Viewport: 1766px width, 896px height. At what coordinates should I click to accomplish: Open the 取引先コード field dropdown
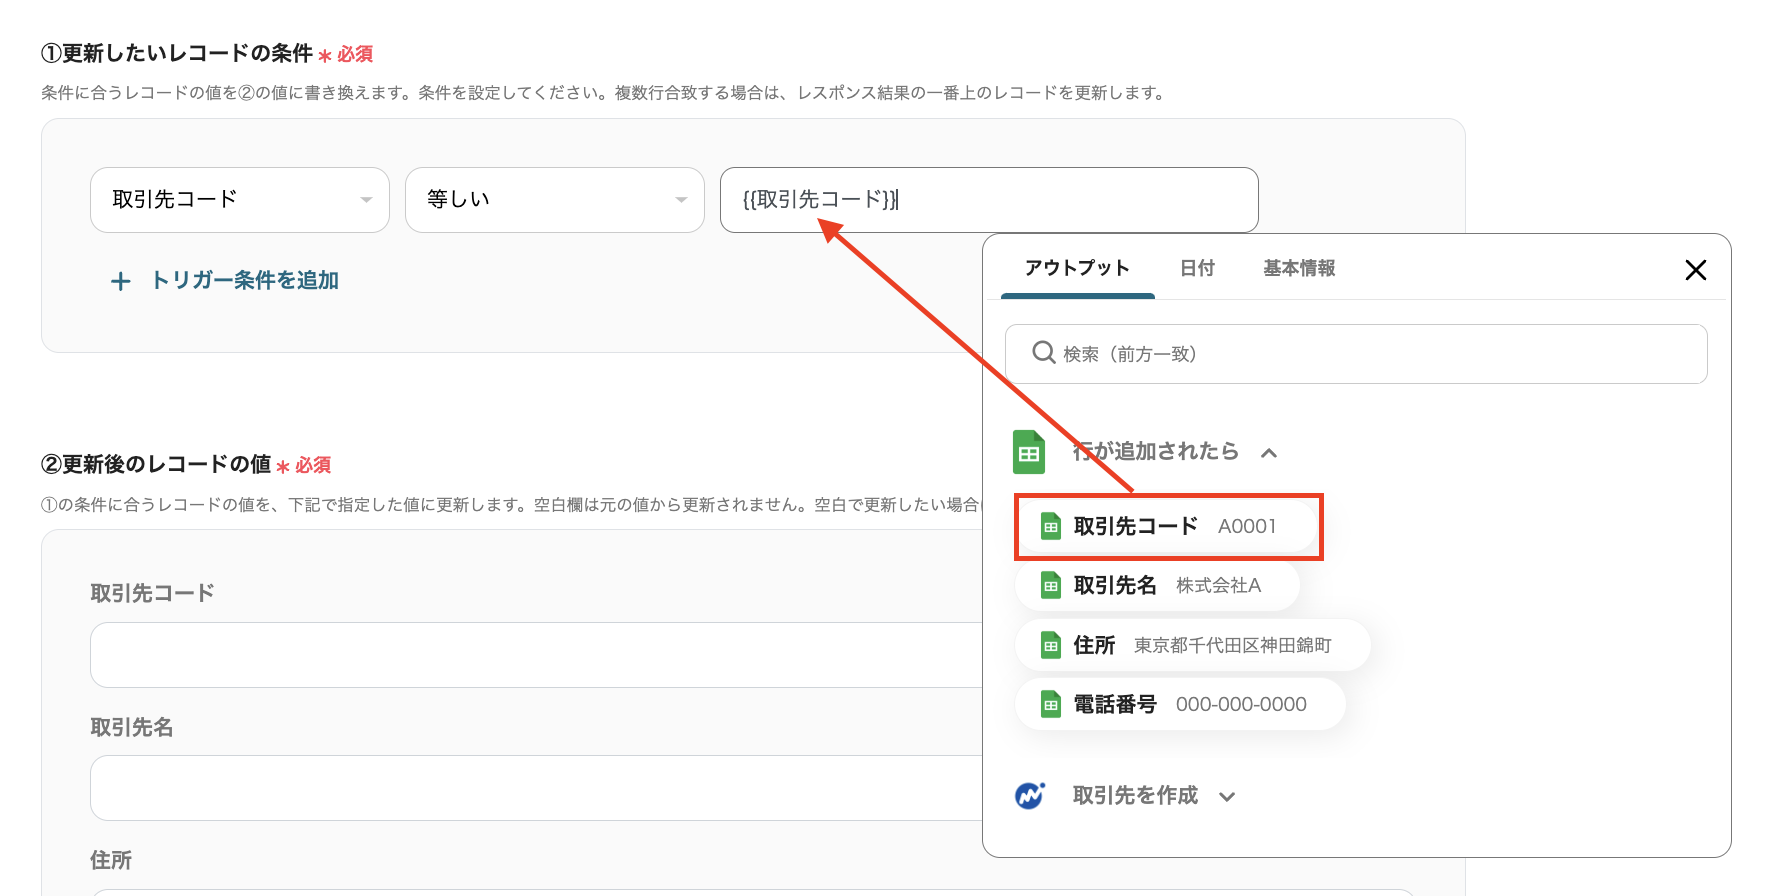pyautogui.click(x=240, y=200)
